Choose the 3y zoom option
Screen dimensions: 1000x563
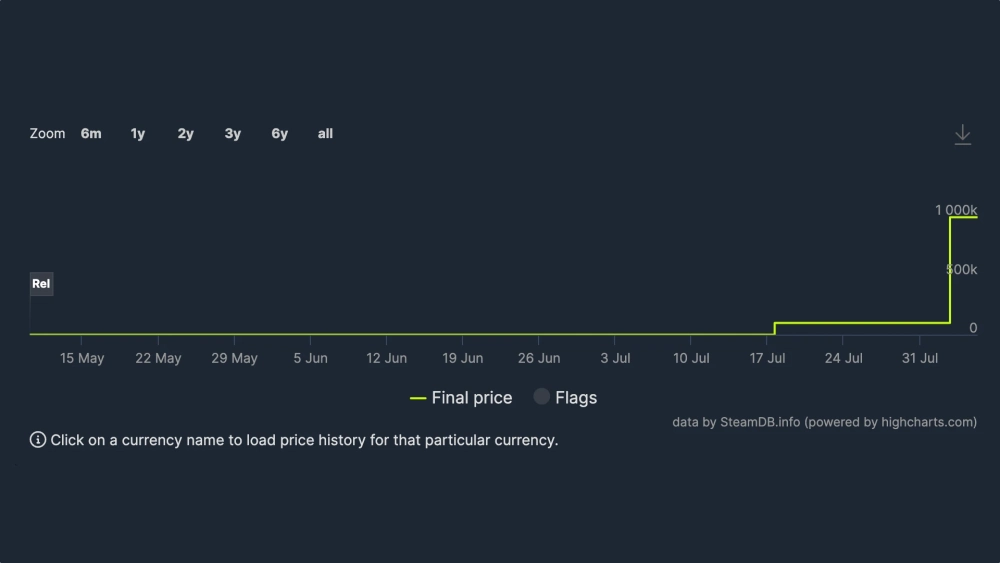(x=232, y=134)
